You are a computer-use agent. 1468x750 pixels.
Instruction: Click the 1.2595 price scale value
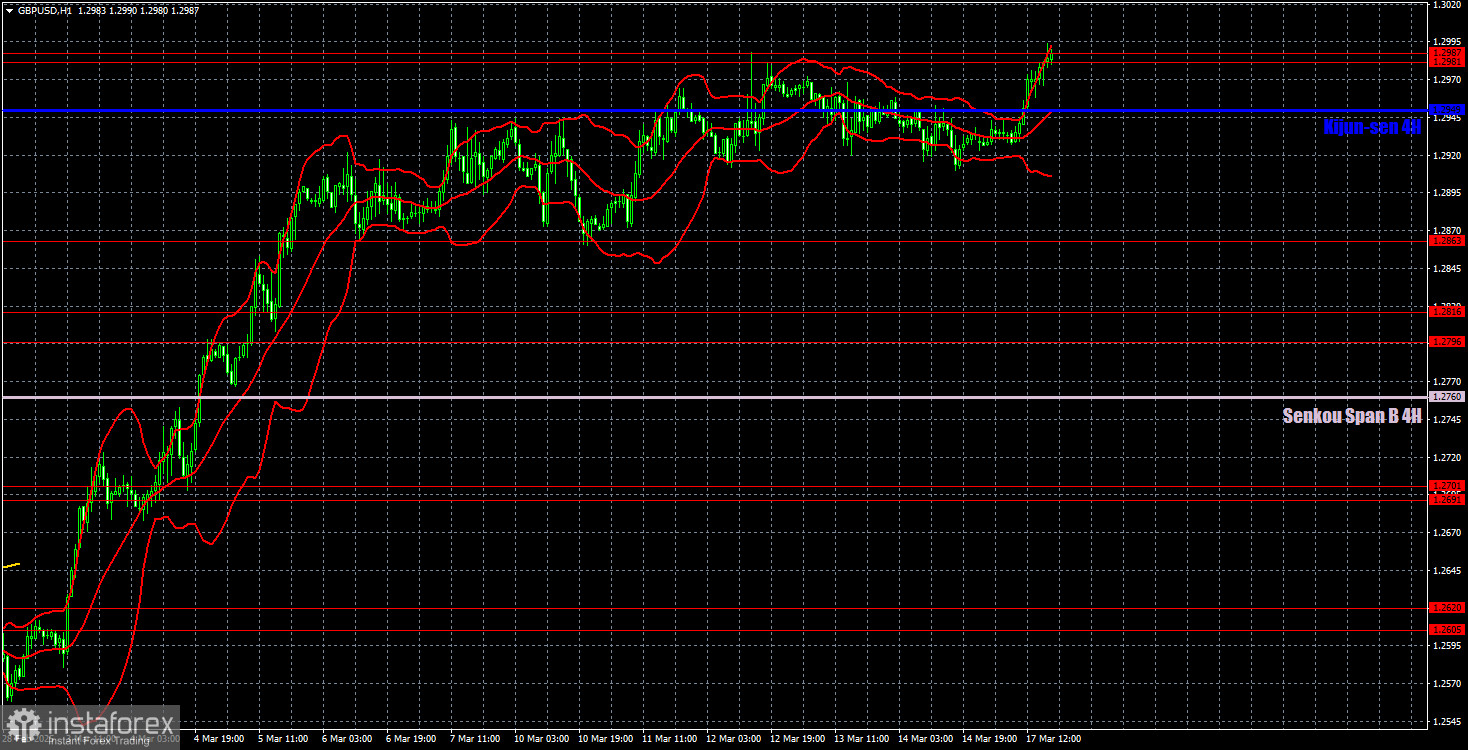[x=1447, y=647]
